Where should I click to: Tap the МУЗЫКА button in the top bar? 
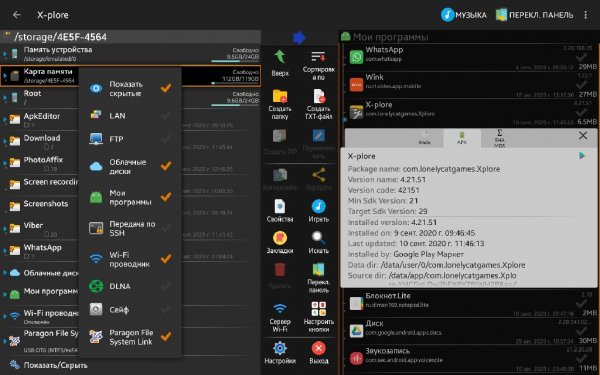pyautogui.click(x=464, y=15)
